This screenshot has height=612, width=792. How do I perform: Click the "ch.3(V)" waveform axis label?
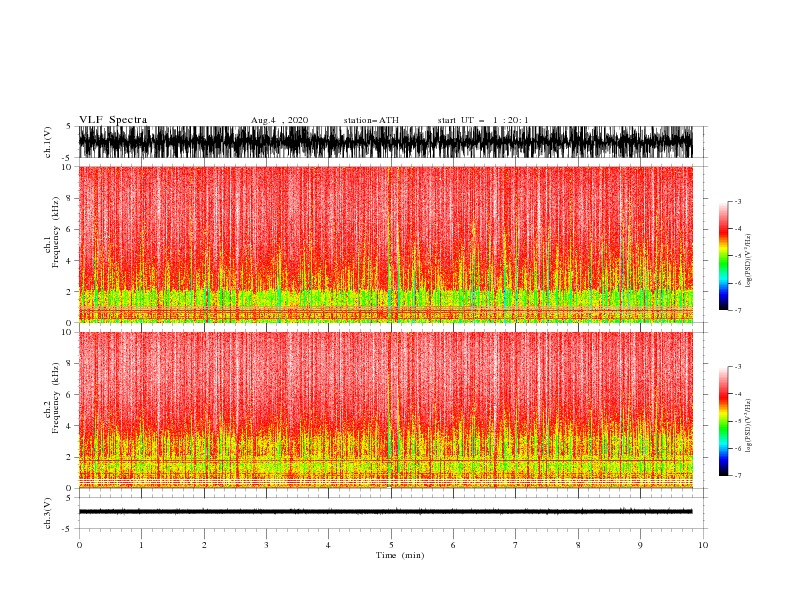pos(48,513)
